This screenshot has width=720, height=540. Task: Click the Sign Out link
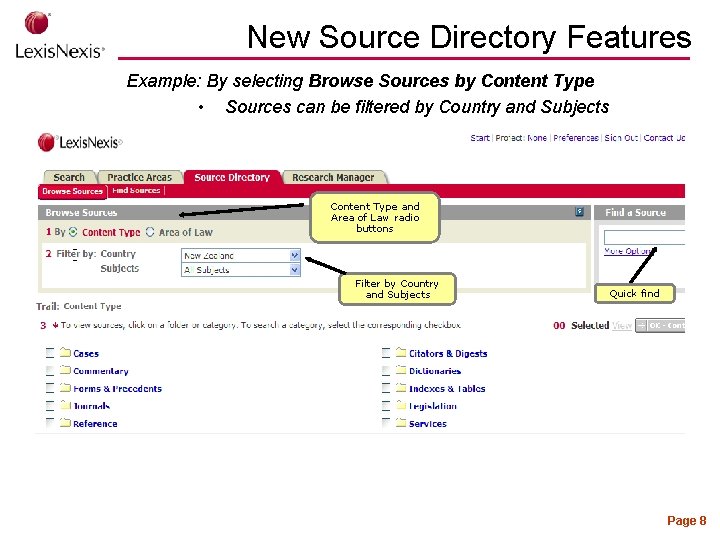pos(621,138)
